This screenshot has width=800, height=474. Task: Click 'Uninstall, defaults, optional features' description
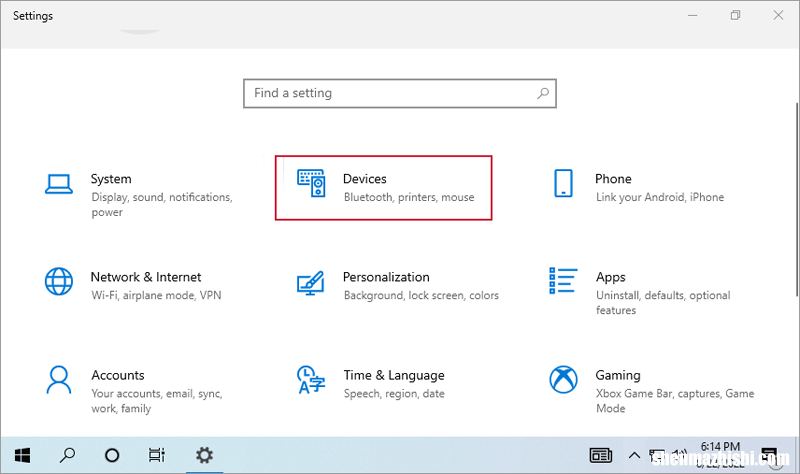tap(663, 303)
